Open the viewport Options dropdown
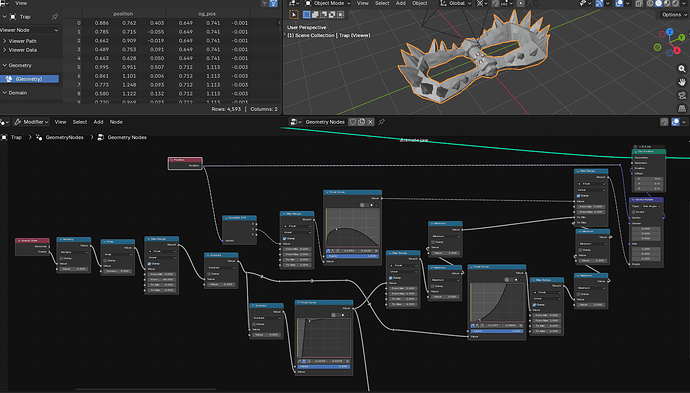 click(x=673, y=15)
